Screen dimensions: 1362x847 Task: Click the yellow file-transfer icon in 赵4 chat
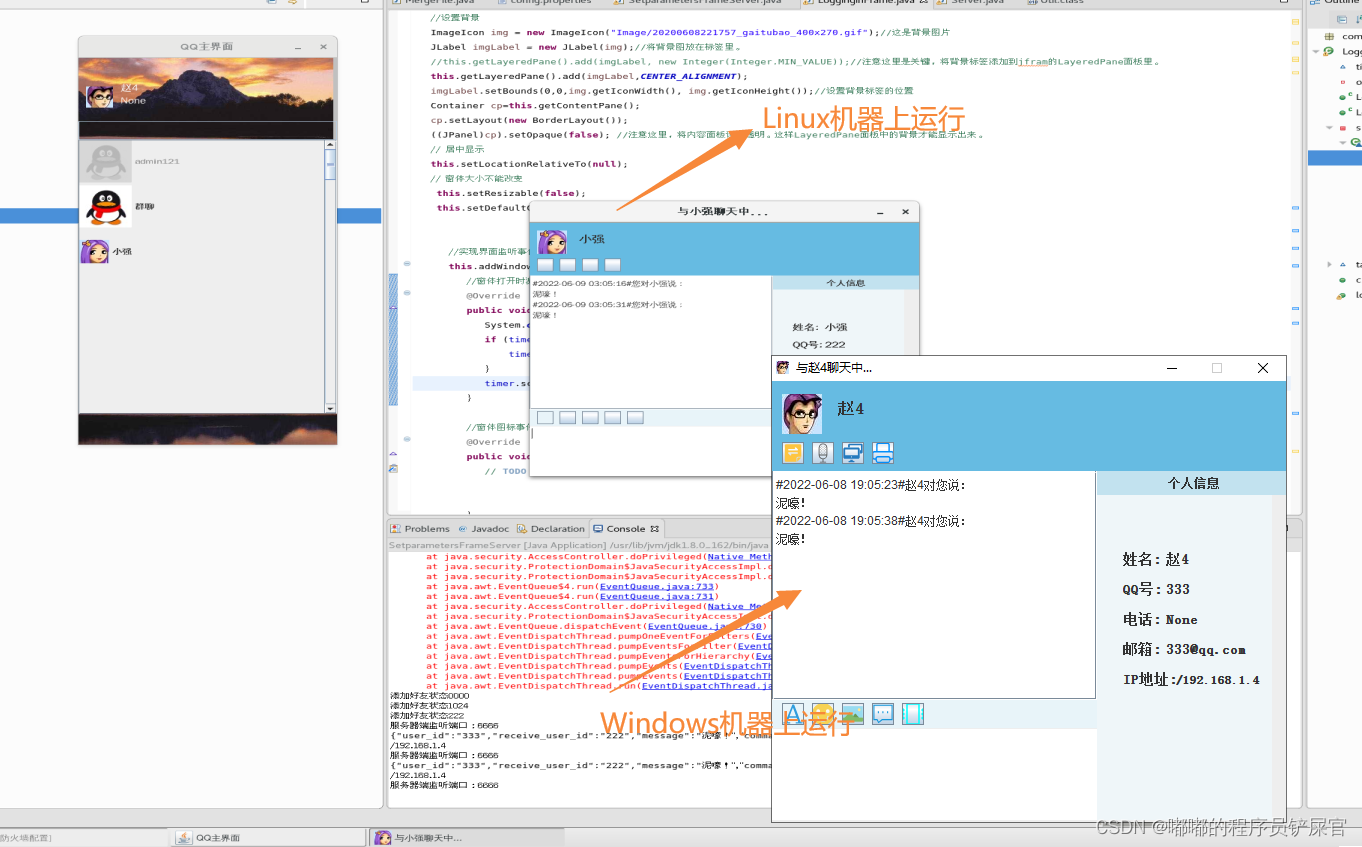(793, 453)
